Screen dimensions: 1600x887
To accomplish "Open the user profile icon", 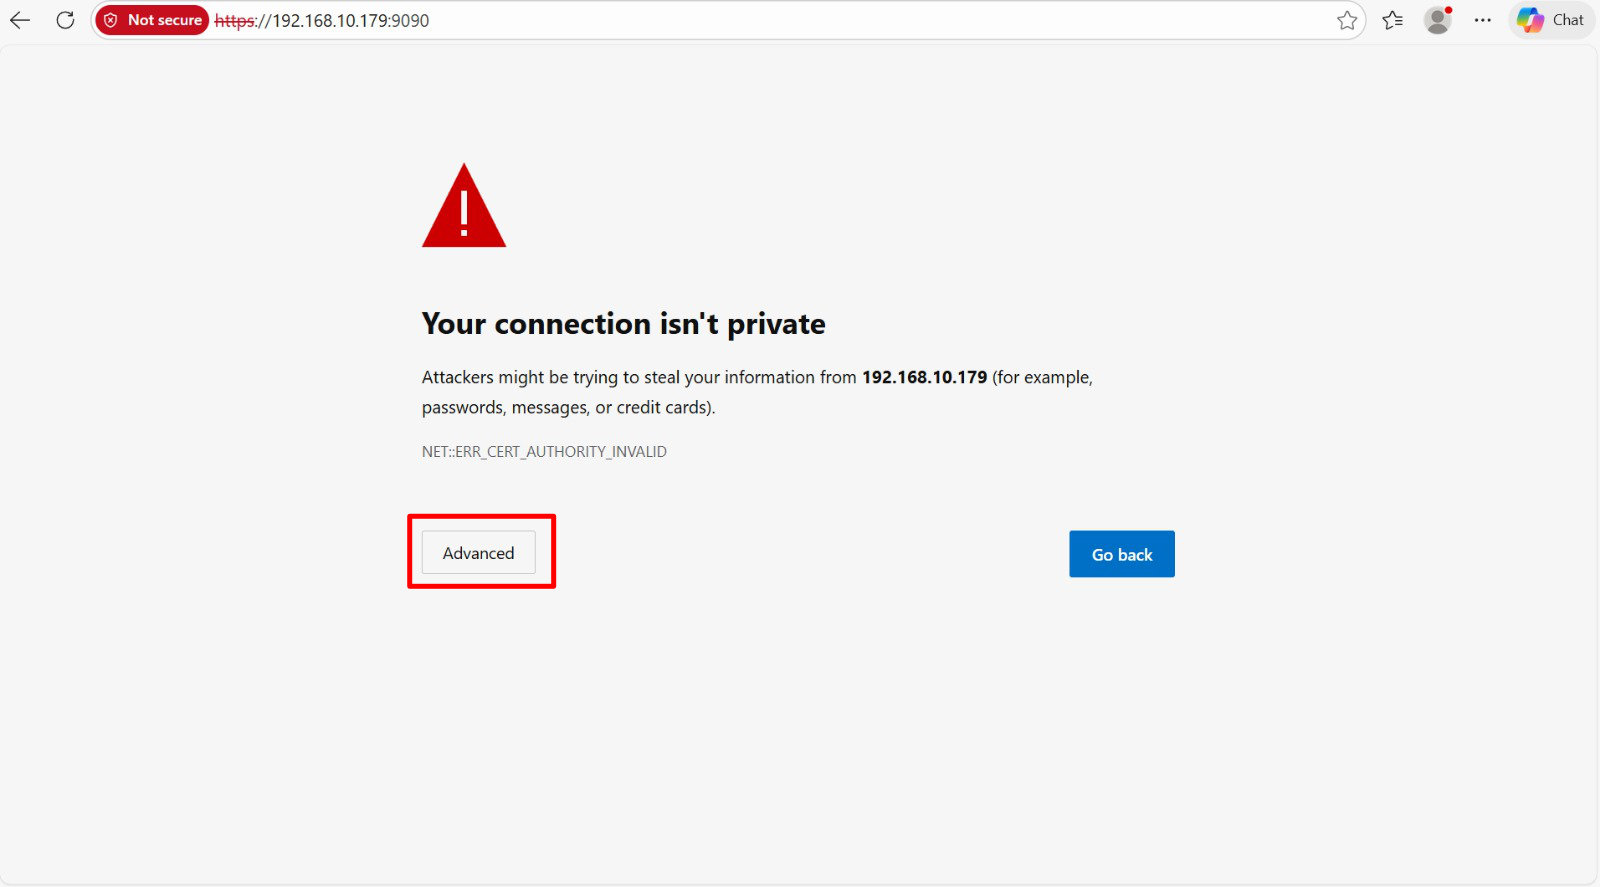I will coord(1438,20).
